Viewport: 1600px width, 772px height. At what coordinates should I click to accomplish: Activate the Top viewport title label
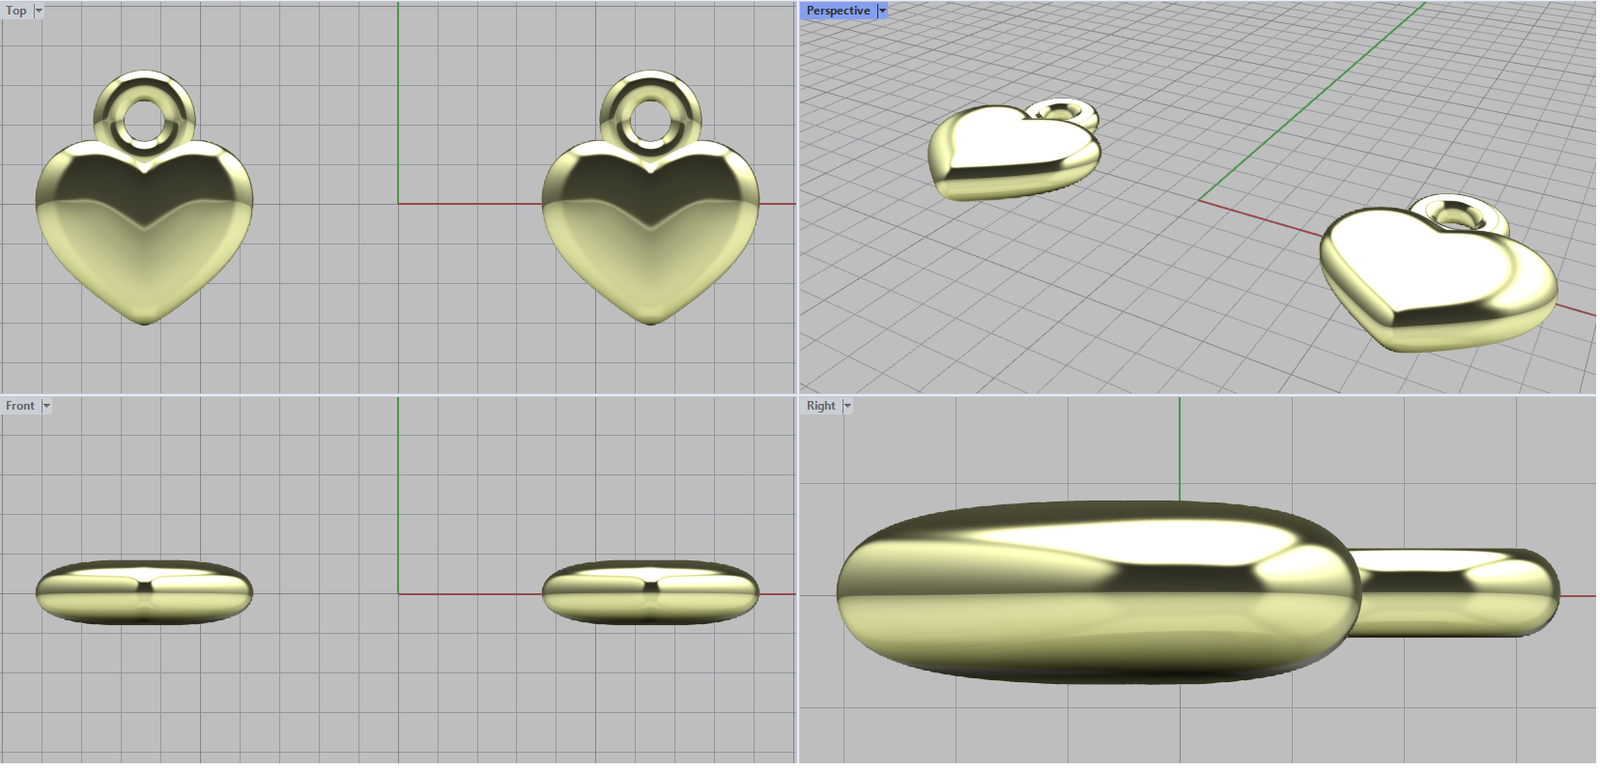pyautogui.click(x=17, y=11)
